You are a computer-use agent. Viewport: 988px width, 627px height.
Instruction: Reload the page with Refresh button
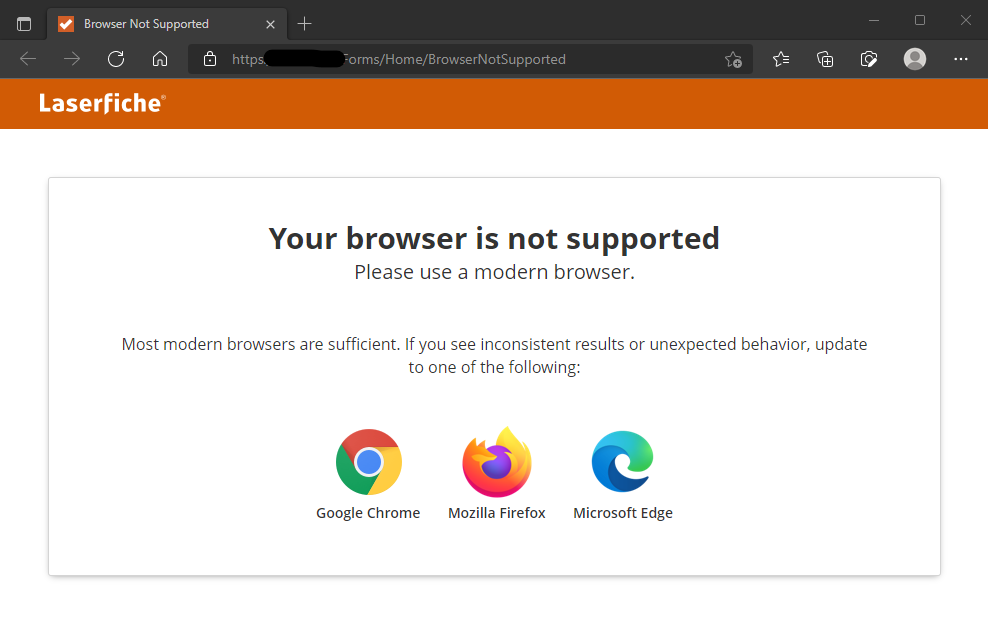(116, 59)
